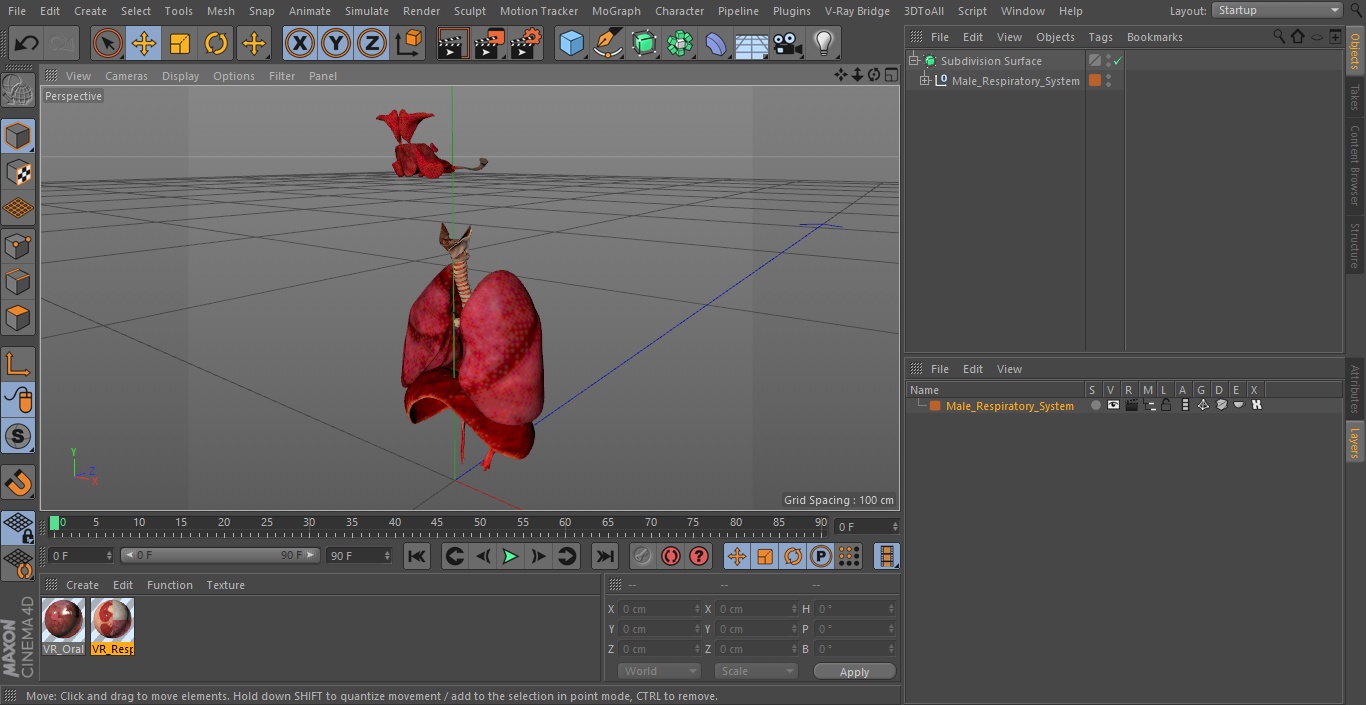Open the material manager Texture menu
This screenshot has height=705, width=1366.
225,585
